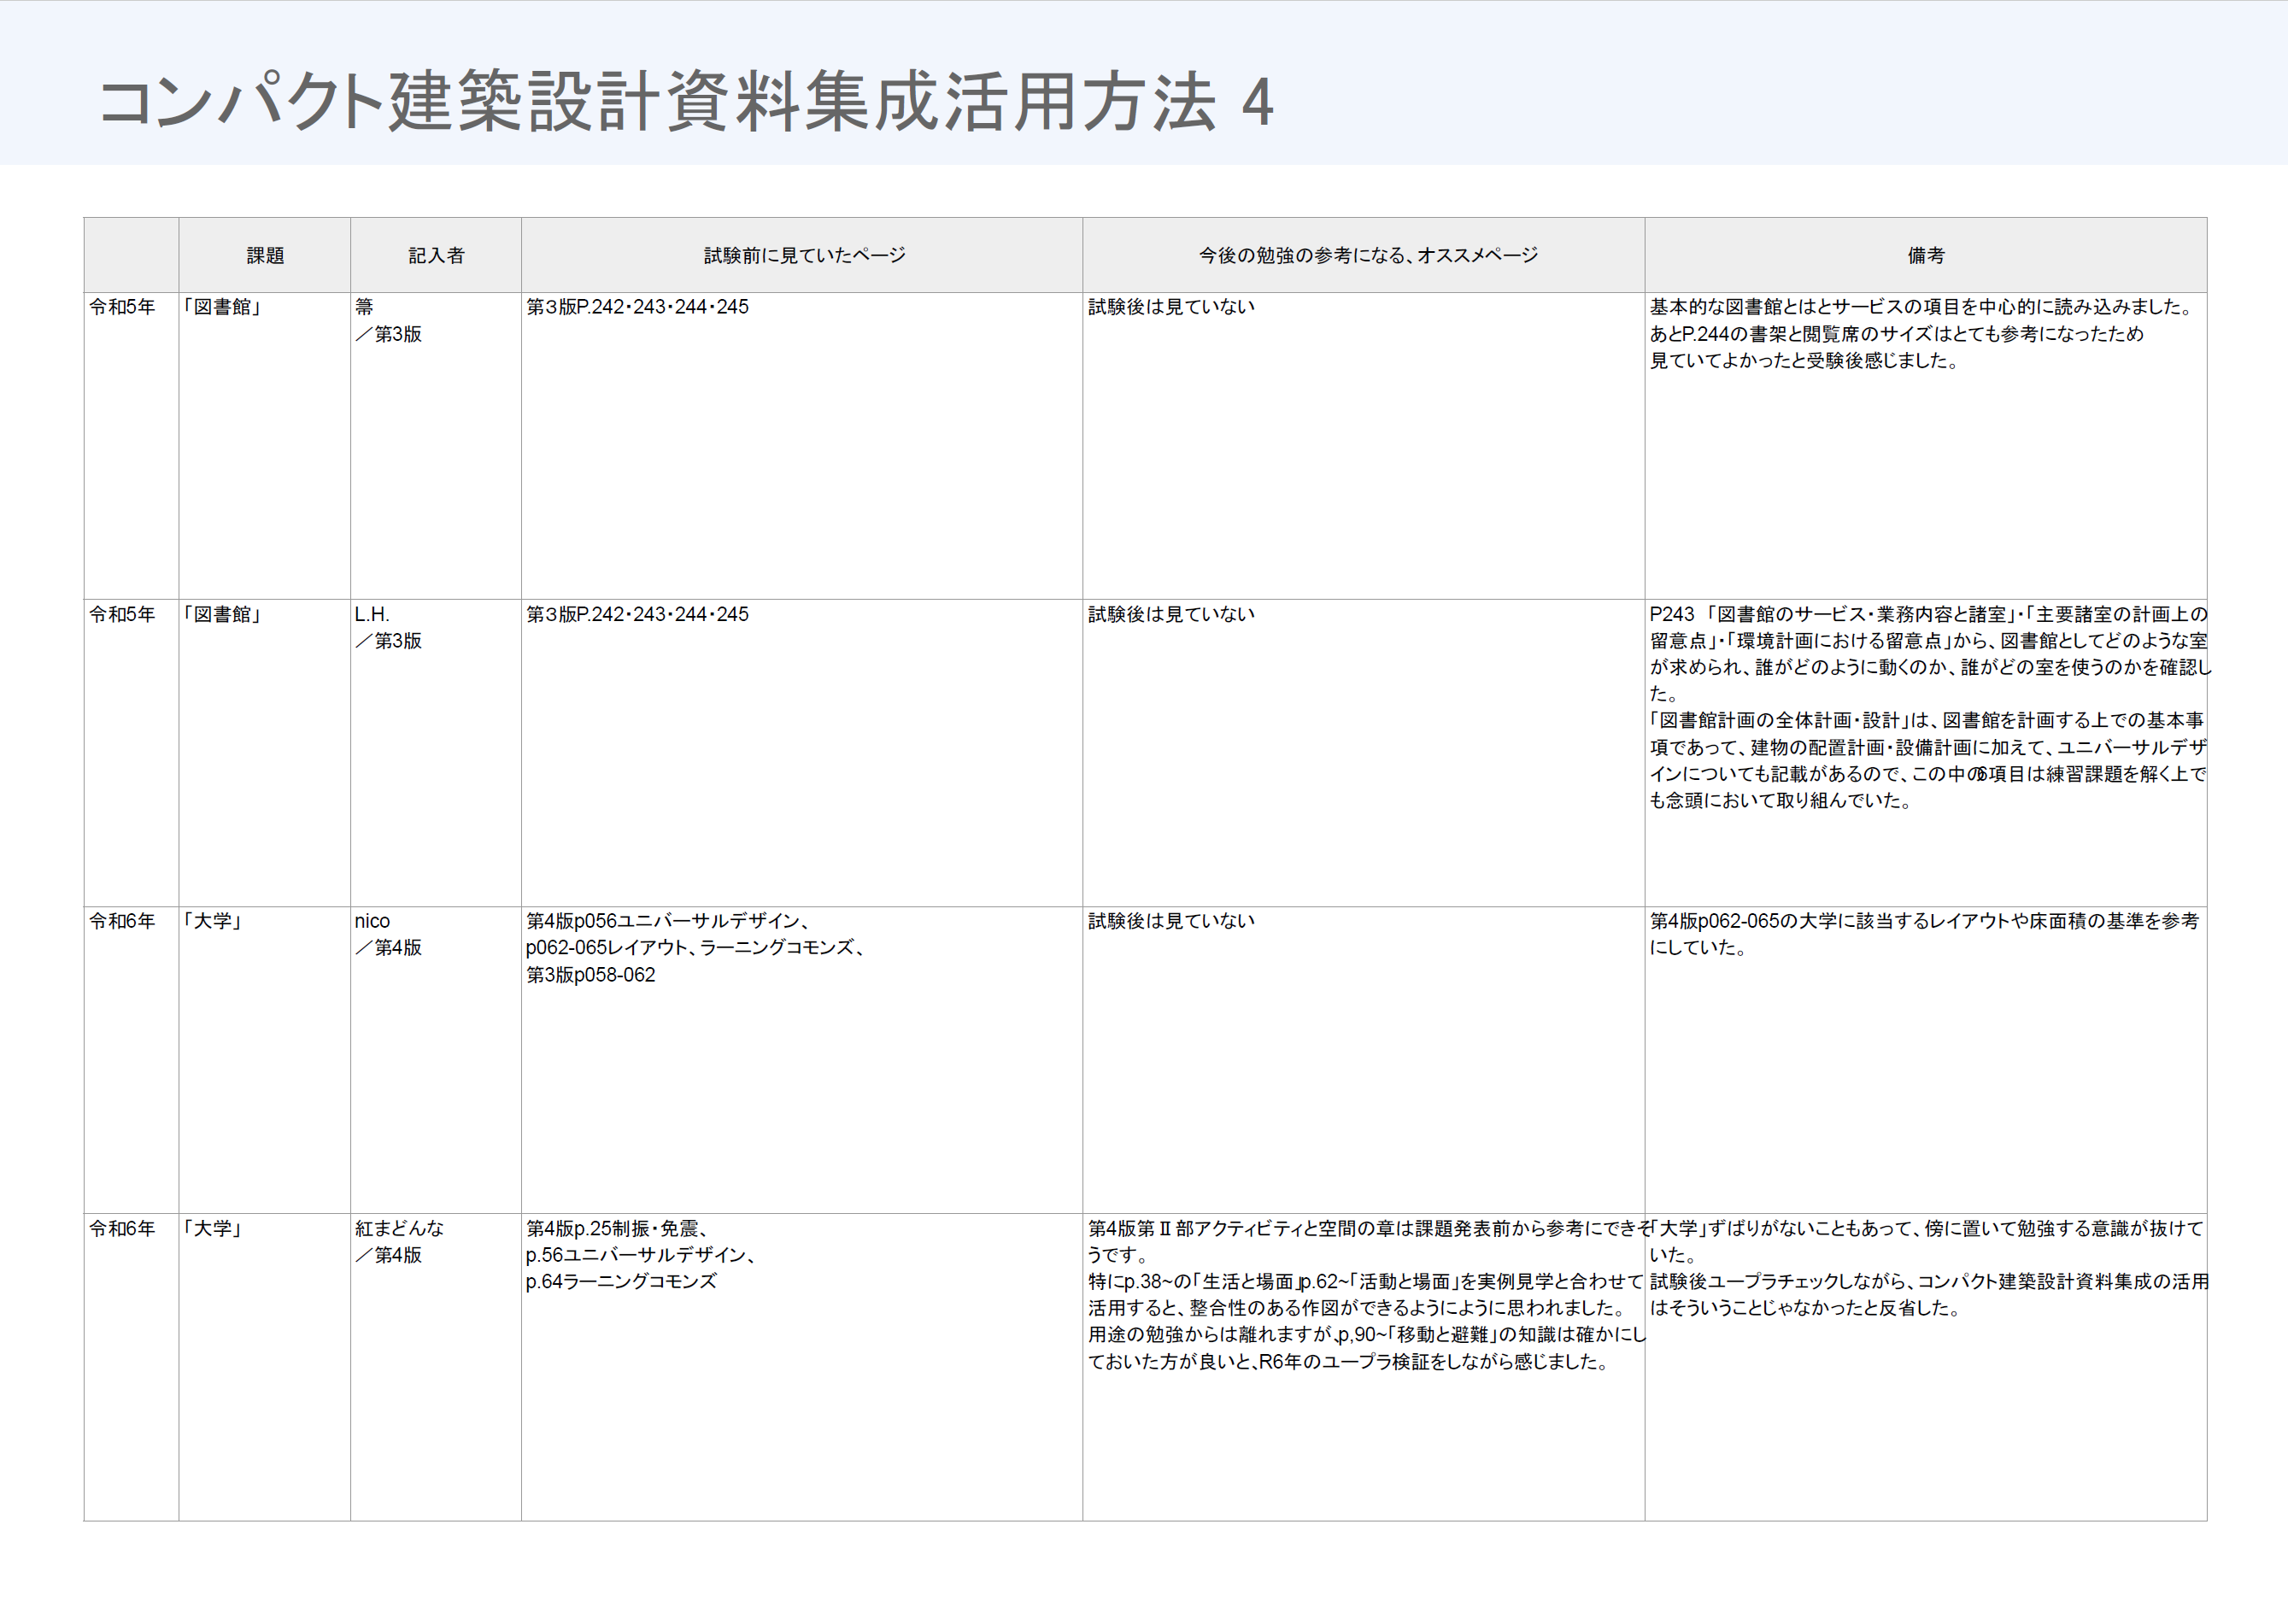Click the first 第3版P.242・243・244・245 cell
This screenshot has height=1624, width=2288.
coord(637,307)
